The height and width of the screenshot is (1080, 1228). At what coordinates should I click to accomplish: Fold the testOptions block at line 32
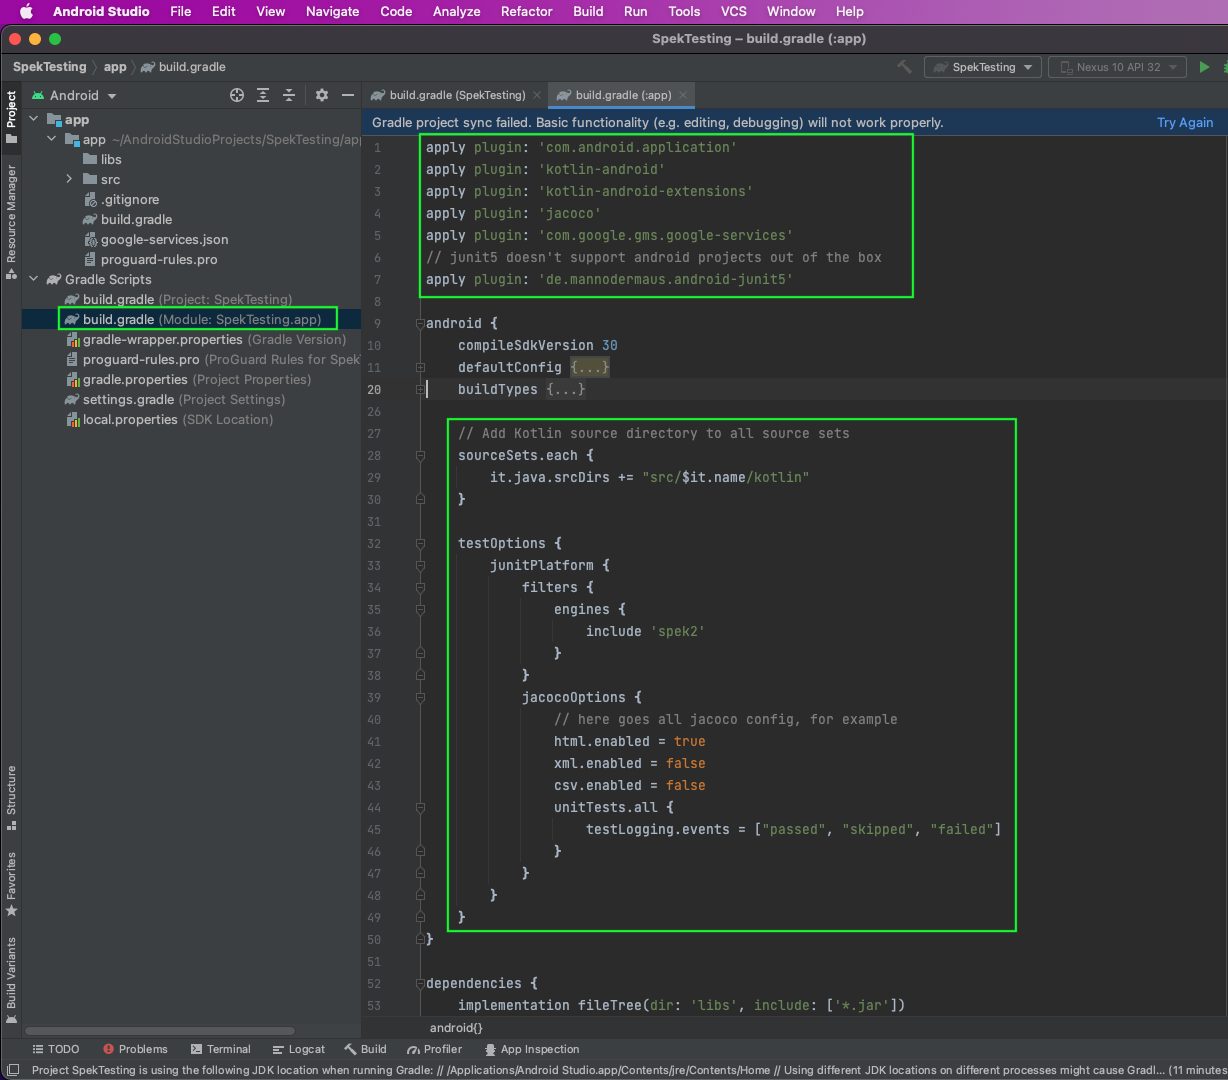(420, 543)
